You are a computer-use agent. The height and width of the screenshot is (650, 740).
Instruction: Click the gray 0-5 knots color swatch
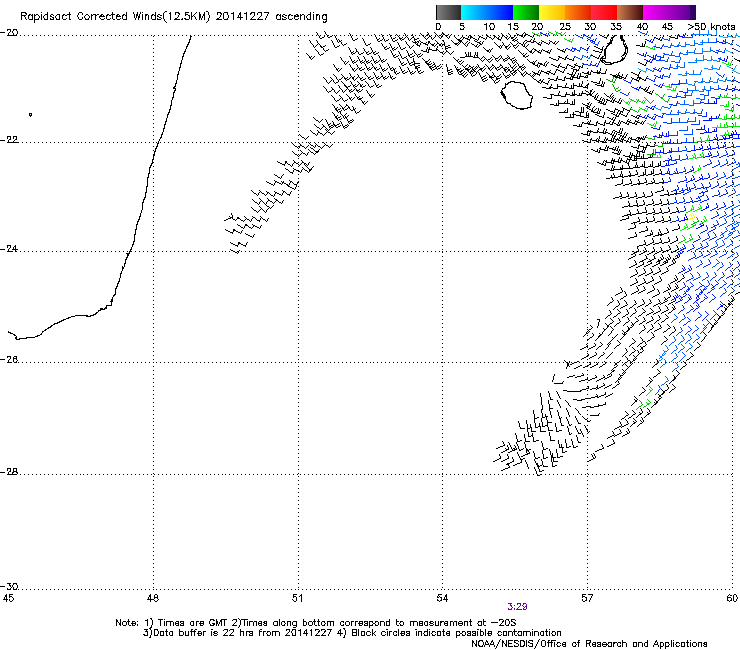point(448,12)
